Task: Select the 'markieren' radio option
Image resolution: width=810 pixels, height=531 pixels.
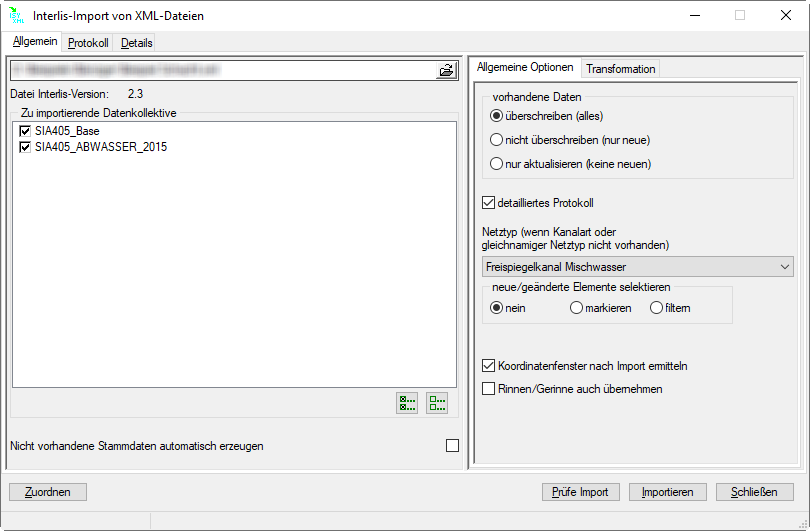Action: [x=576, y=308]
